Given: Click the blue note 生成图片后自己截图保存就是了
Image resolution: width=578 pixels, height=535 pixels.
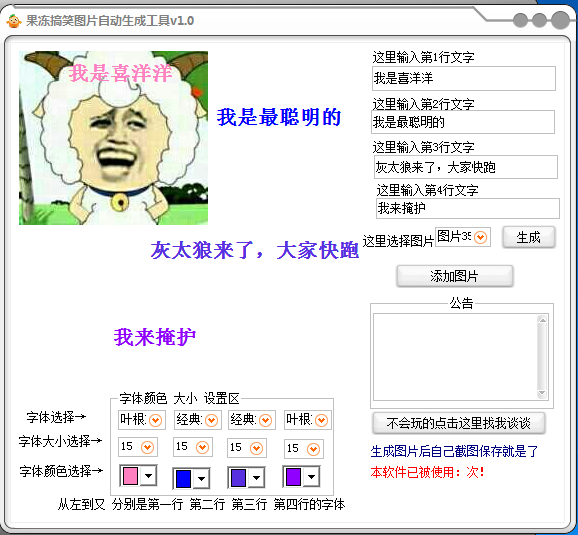Looking at the screenshot, I should tap(455, 451).
